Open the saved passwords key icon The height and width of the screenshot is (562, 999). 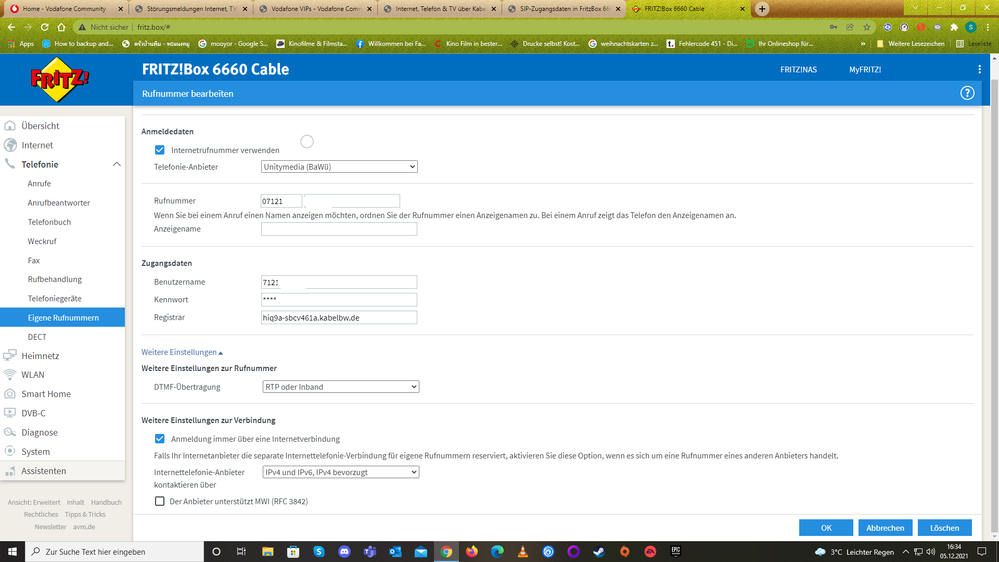coord(833,27)
